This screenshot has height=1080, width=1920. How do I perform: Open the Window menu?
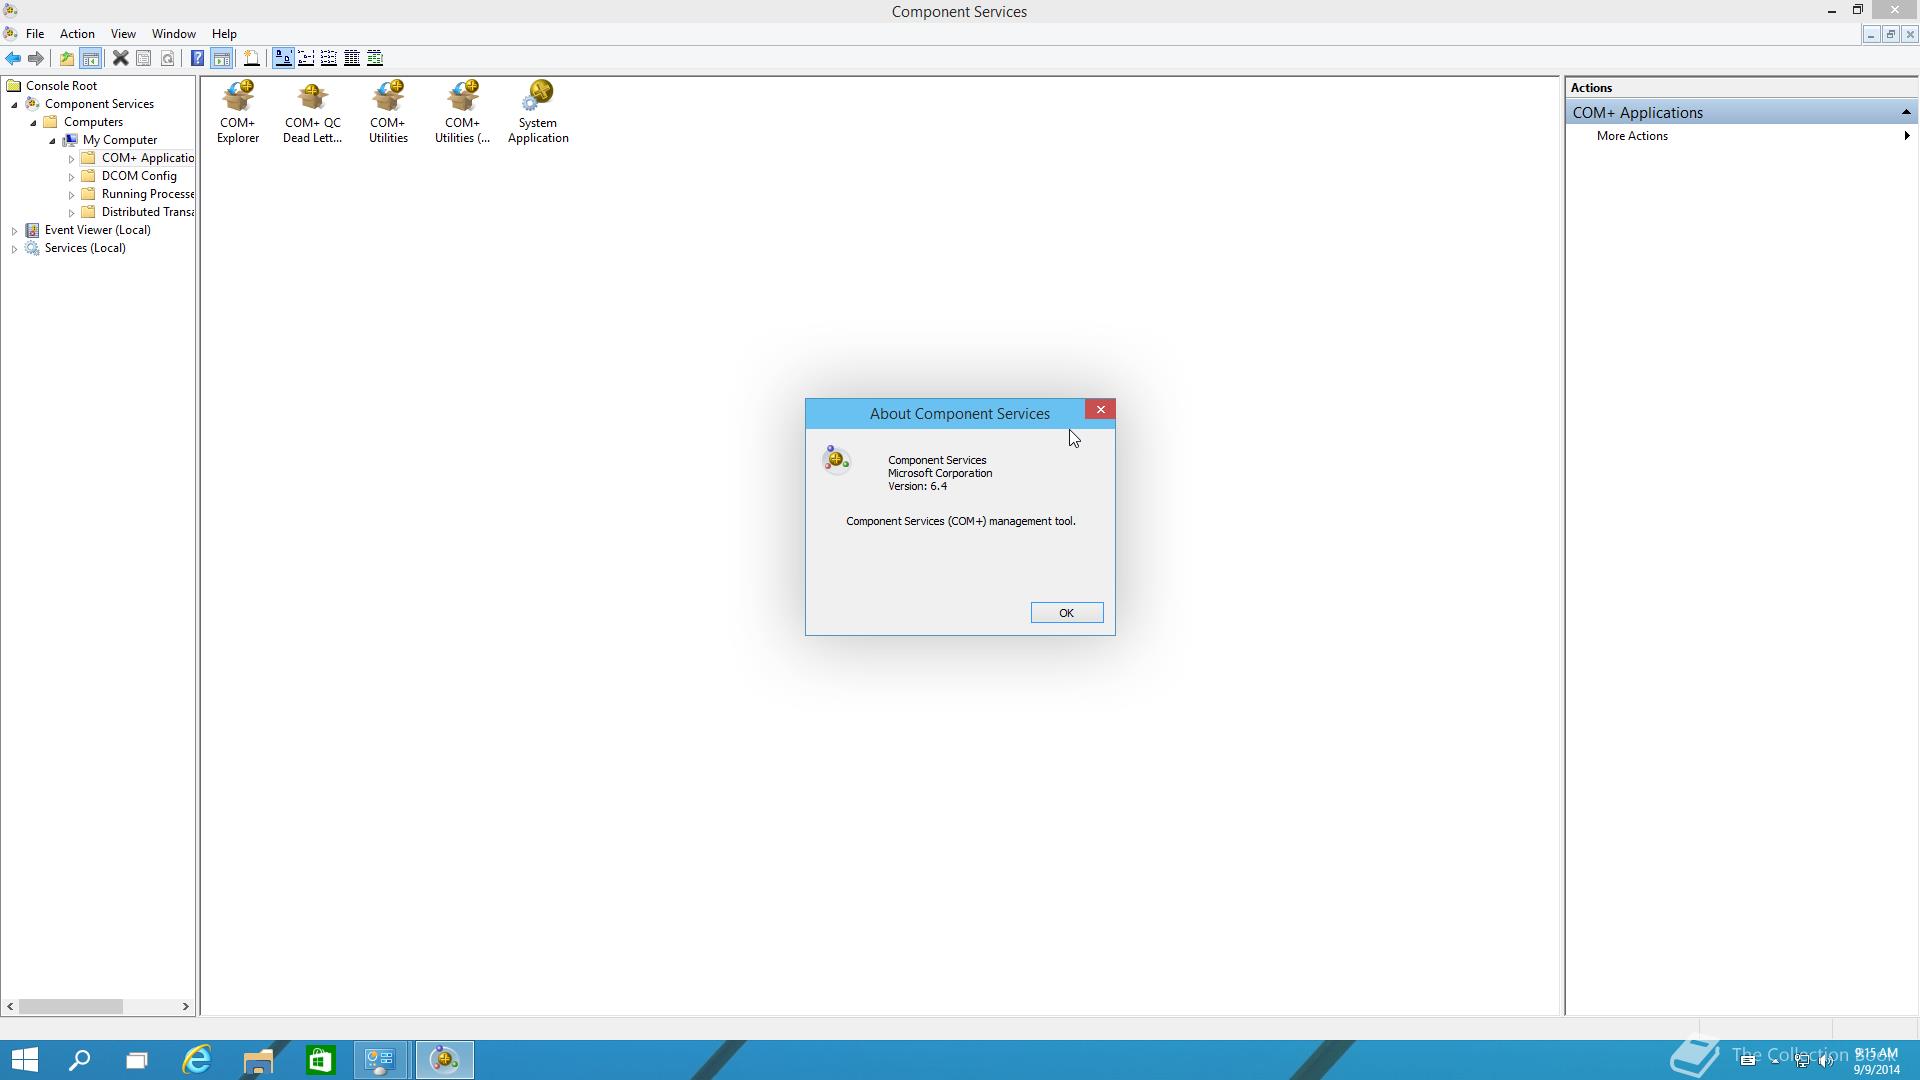point(173,34)
